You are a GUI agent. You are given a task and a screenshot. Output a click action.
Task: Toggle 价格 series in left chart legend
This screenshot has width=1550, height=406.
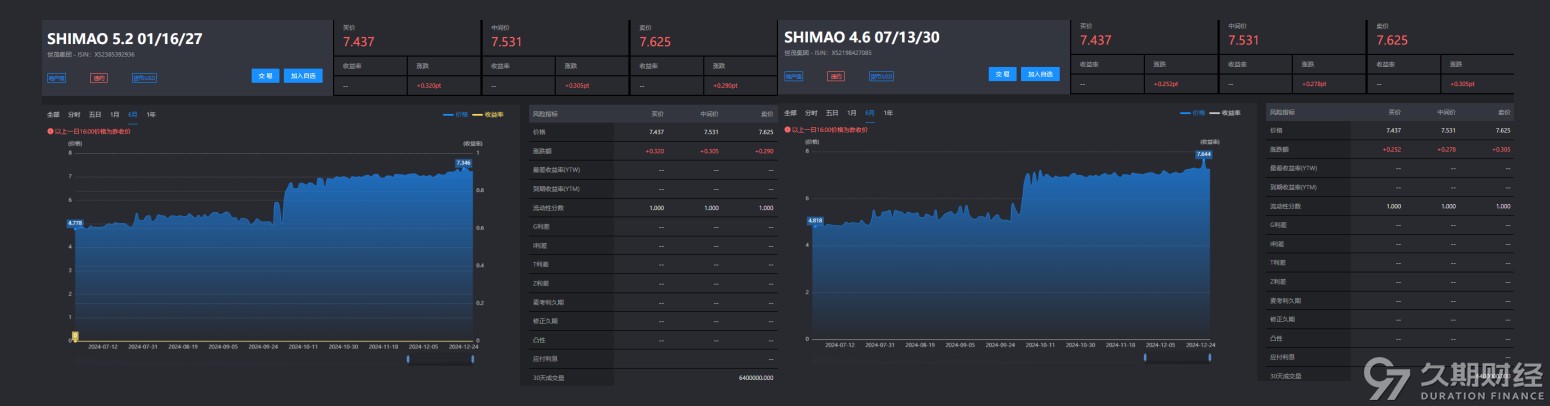click(455, 115)
